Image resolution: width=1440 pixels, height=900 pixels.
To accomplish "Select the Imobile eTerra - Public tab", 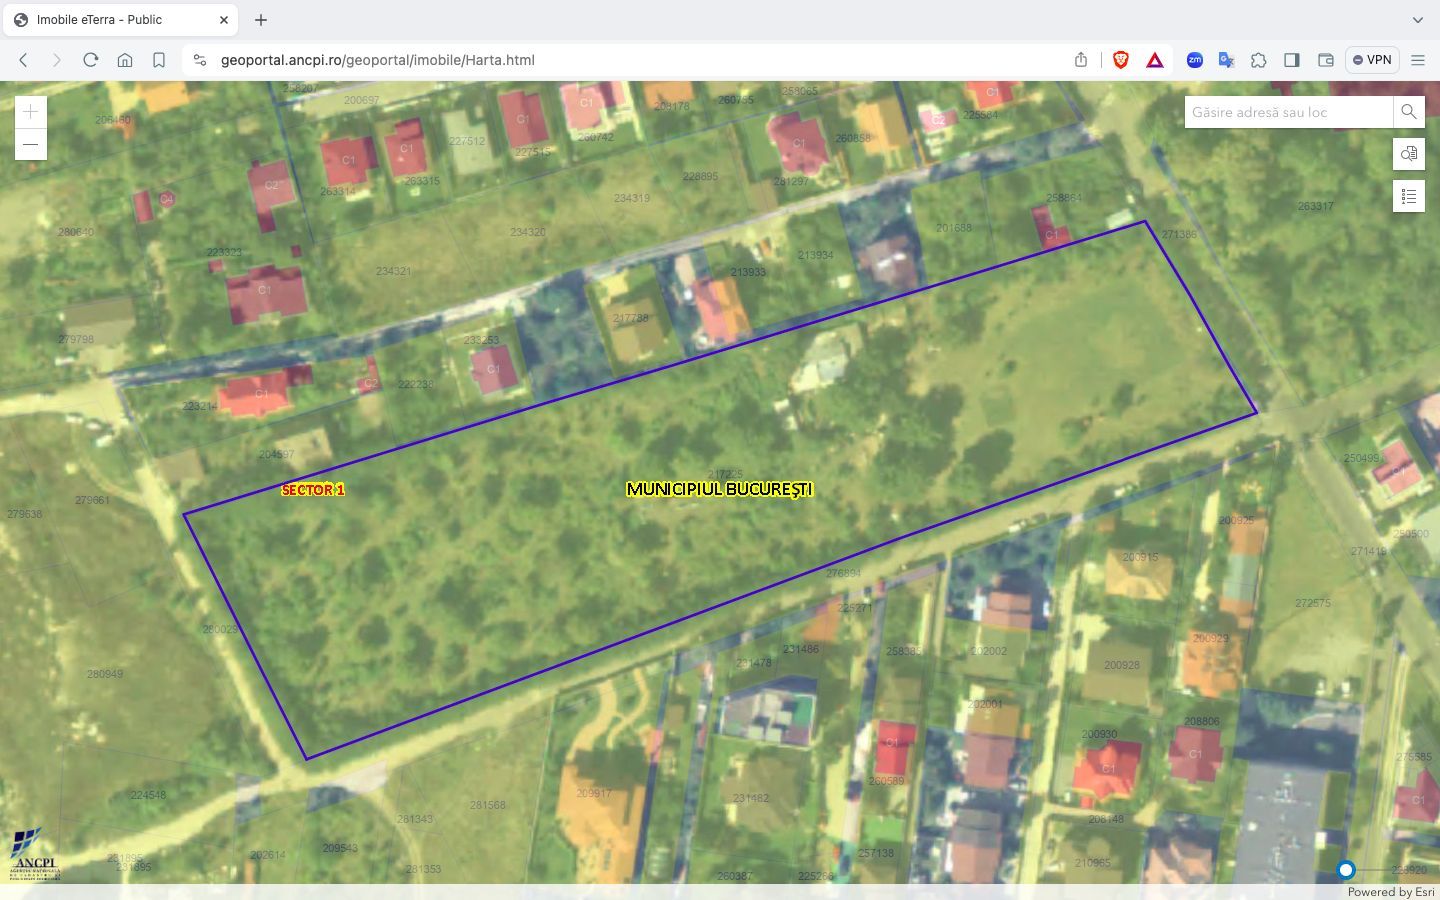I will [x=120, y=19].
